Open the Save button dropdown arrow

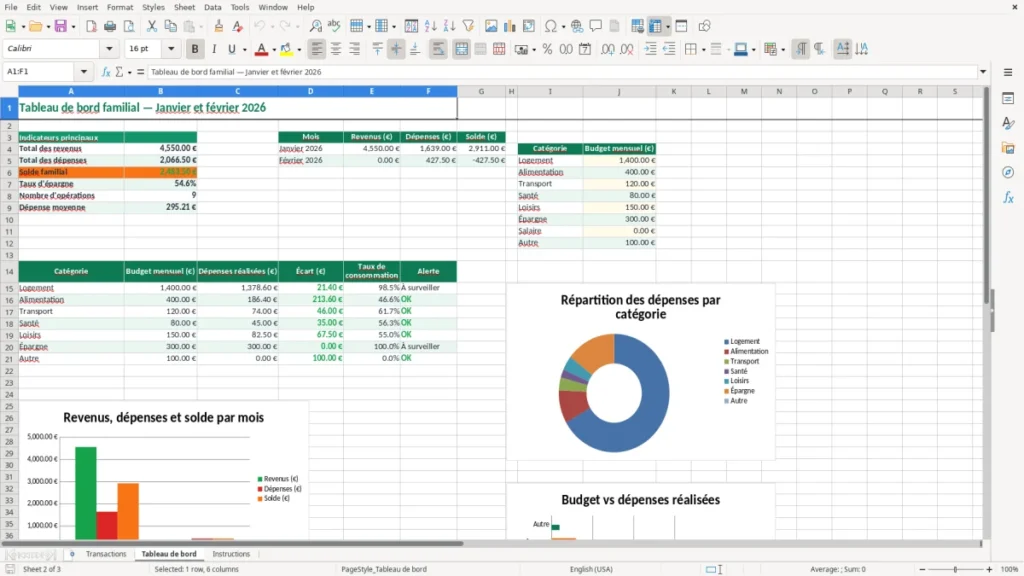(x=73, y=27)
